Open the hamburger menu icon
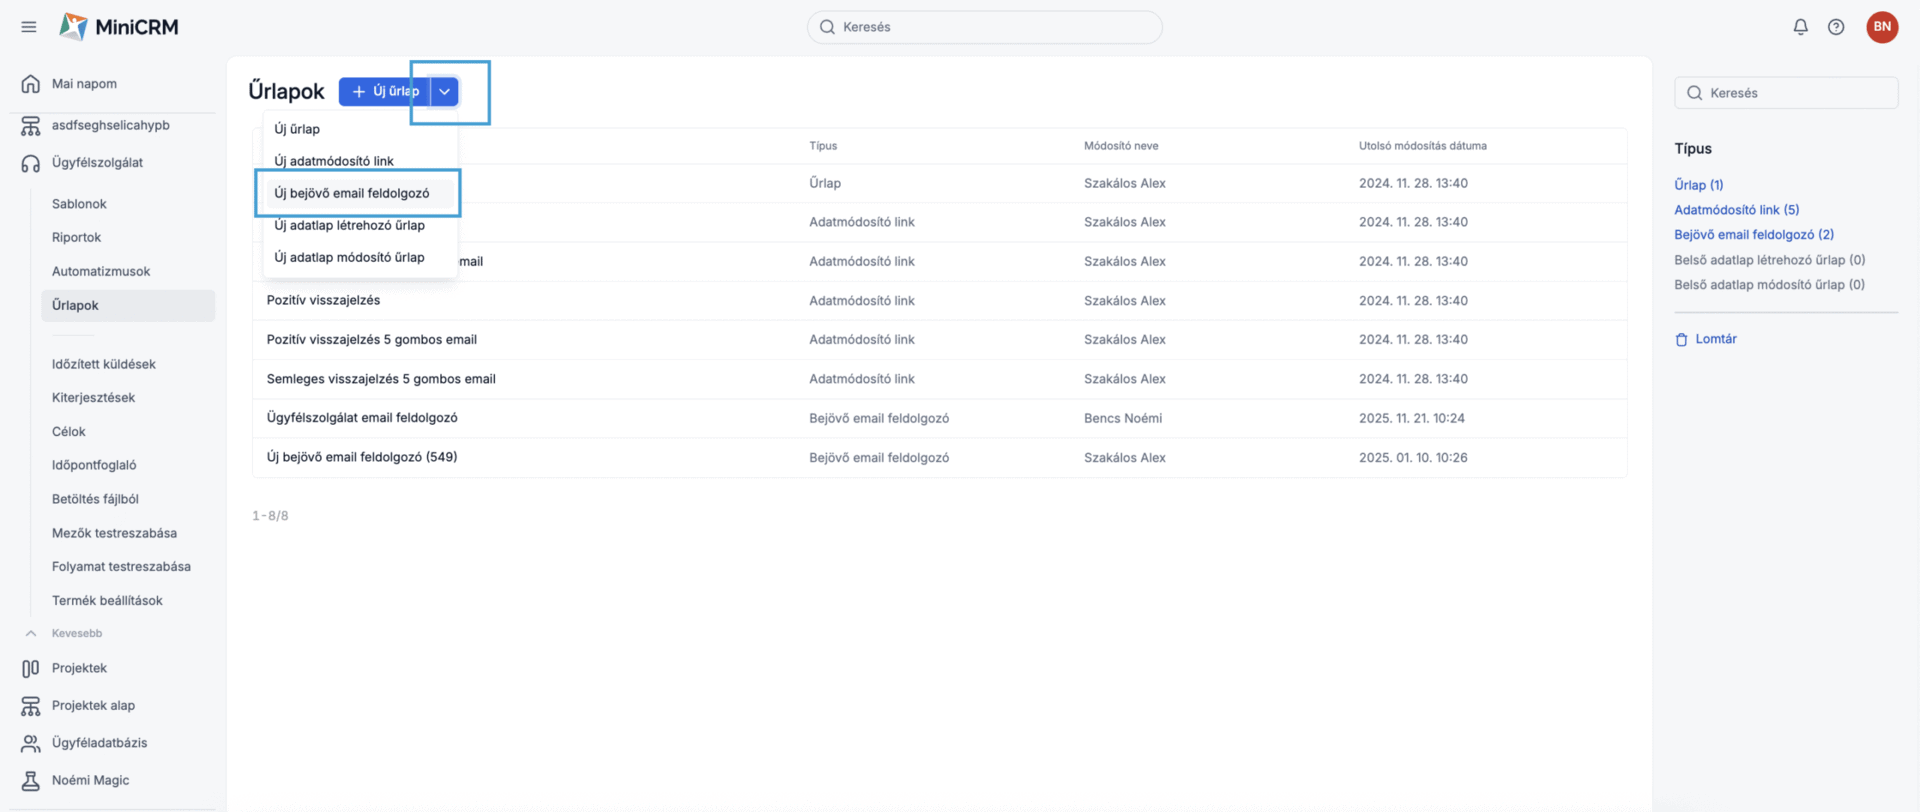1920x812 pixels. (29, 27)
